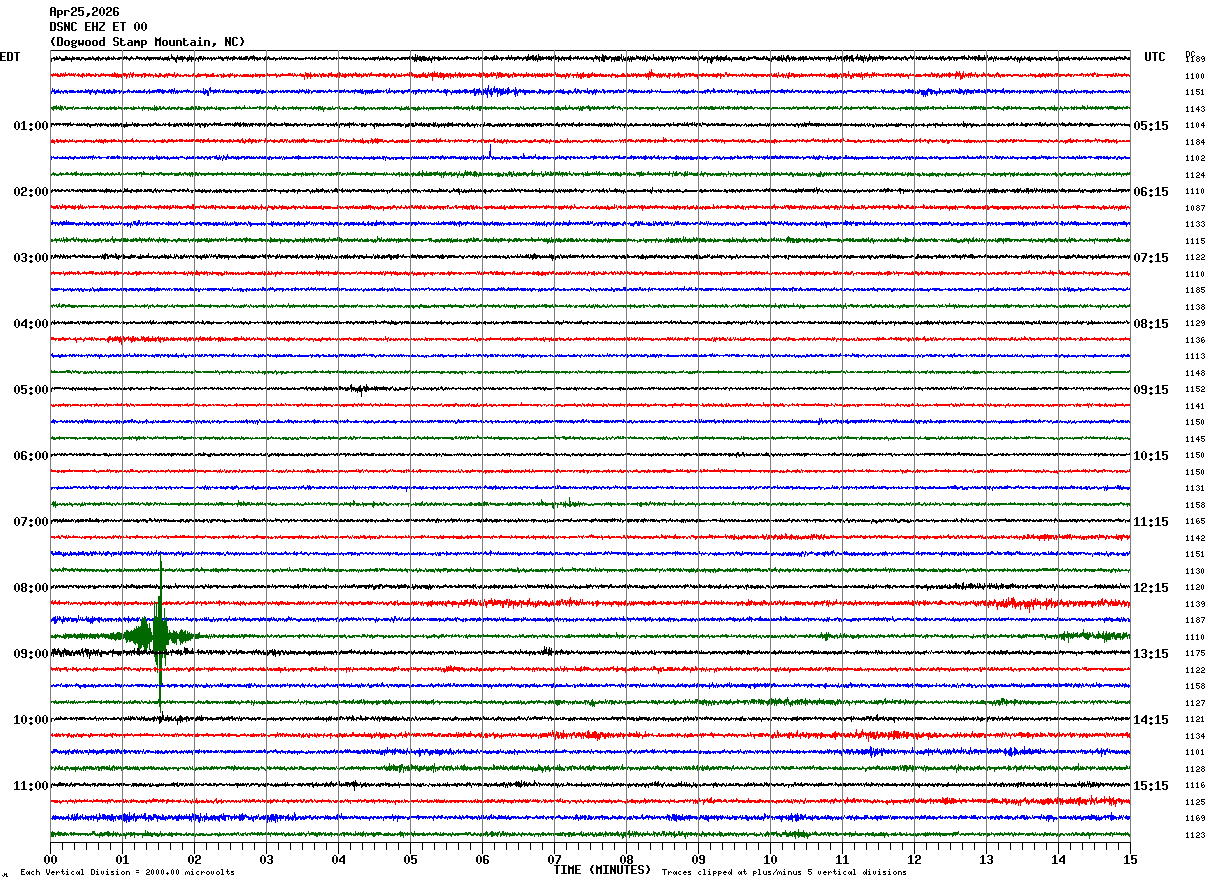
Task: Click the date header 'Apr25,2026'
Action: coord(84,12)
